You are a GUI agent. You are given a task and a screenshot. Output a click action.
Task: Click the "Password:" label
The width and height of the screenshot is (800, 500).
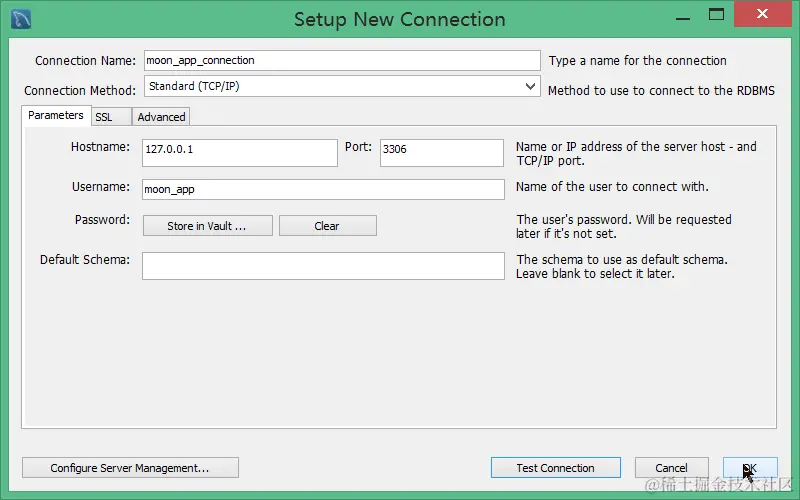102,220
